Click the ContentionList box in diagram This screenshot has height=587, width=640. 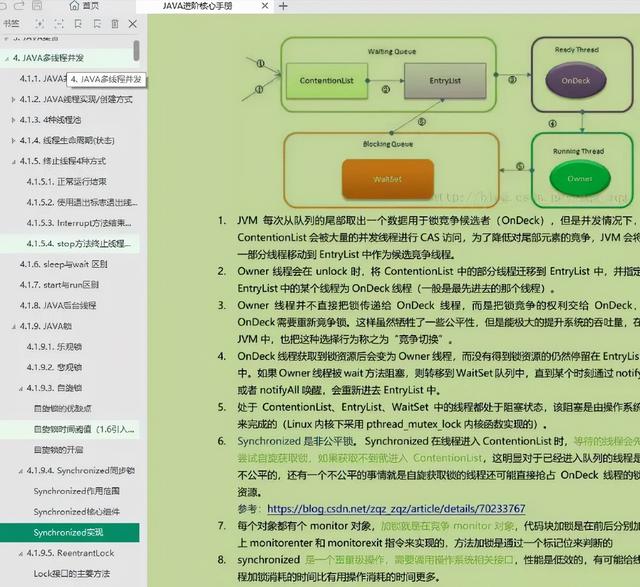(x=327, y=81)
